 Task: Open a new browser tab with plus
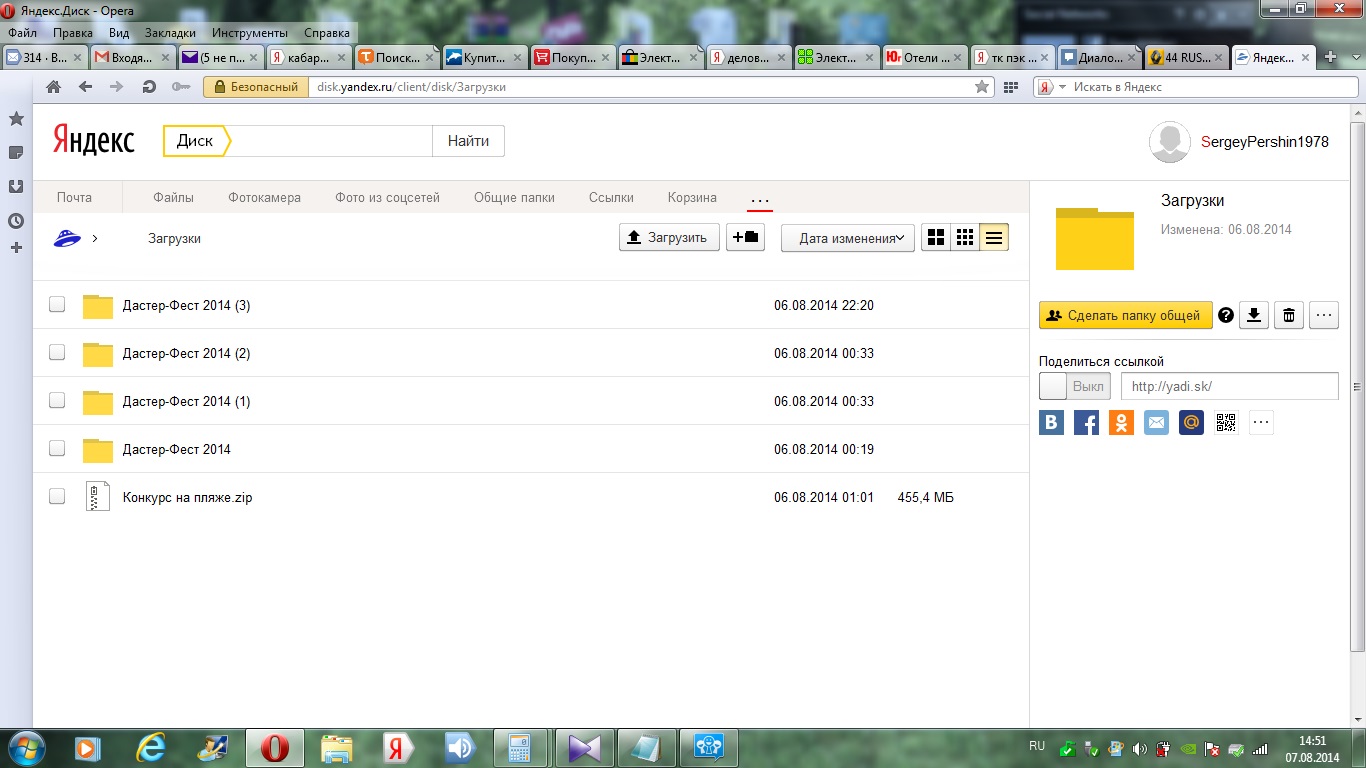coord(1330,57)
